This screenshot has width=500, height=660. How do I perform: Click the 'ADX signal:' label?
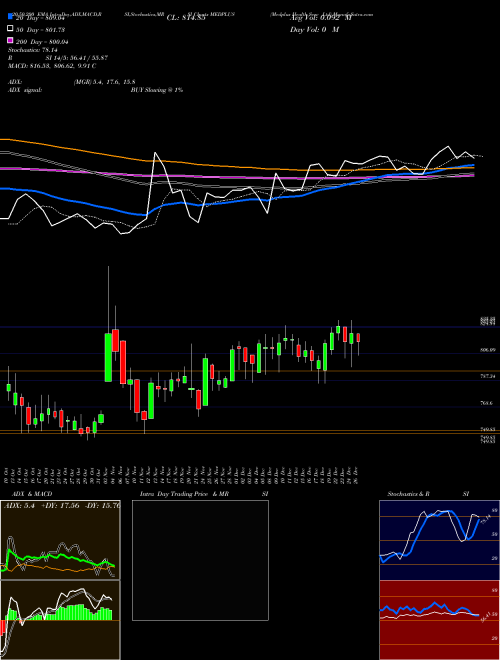pyautogui.click(x=25, y=90)
